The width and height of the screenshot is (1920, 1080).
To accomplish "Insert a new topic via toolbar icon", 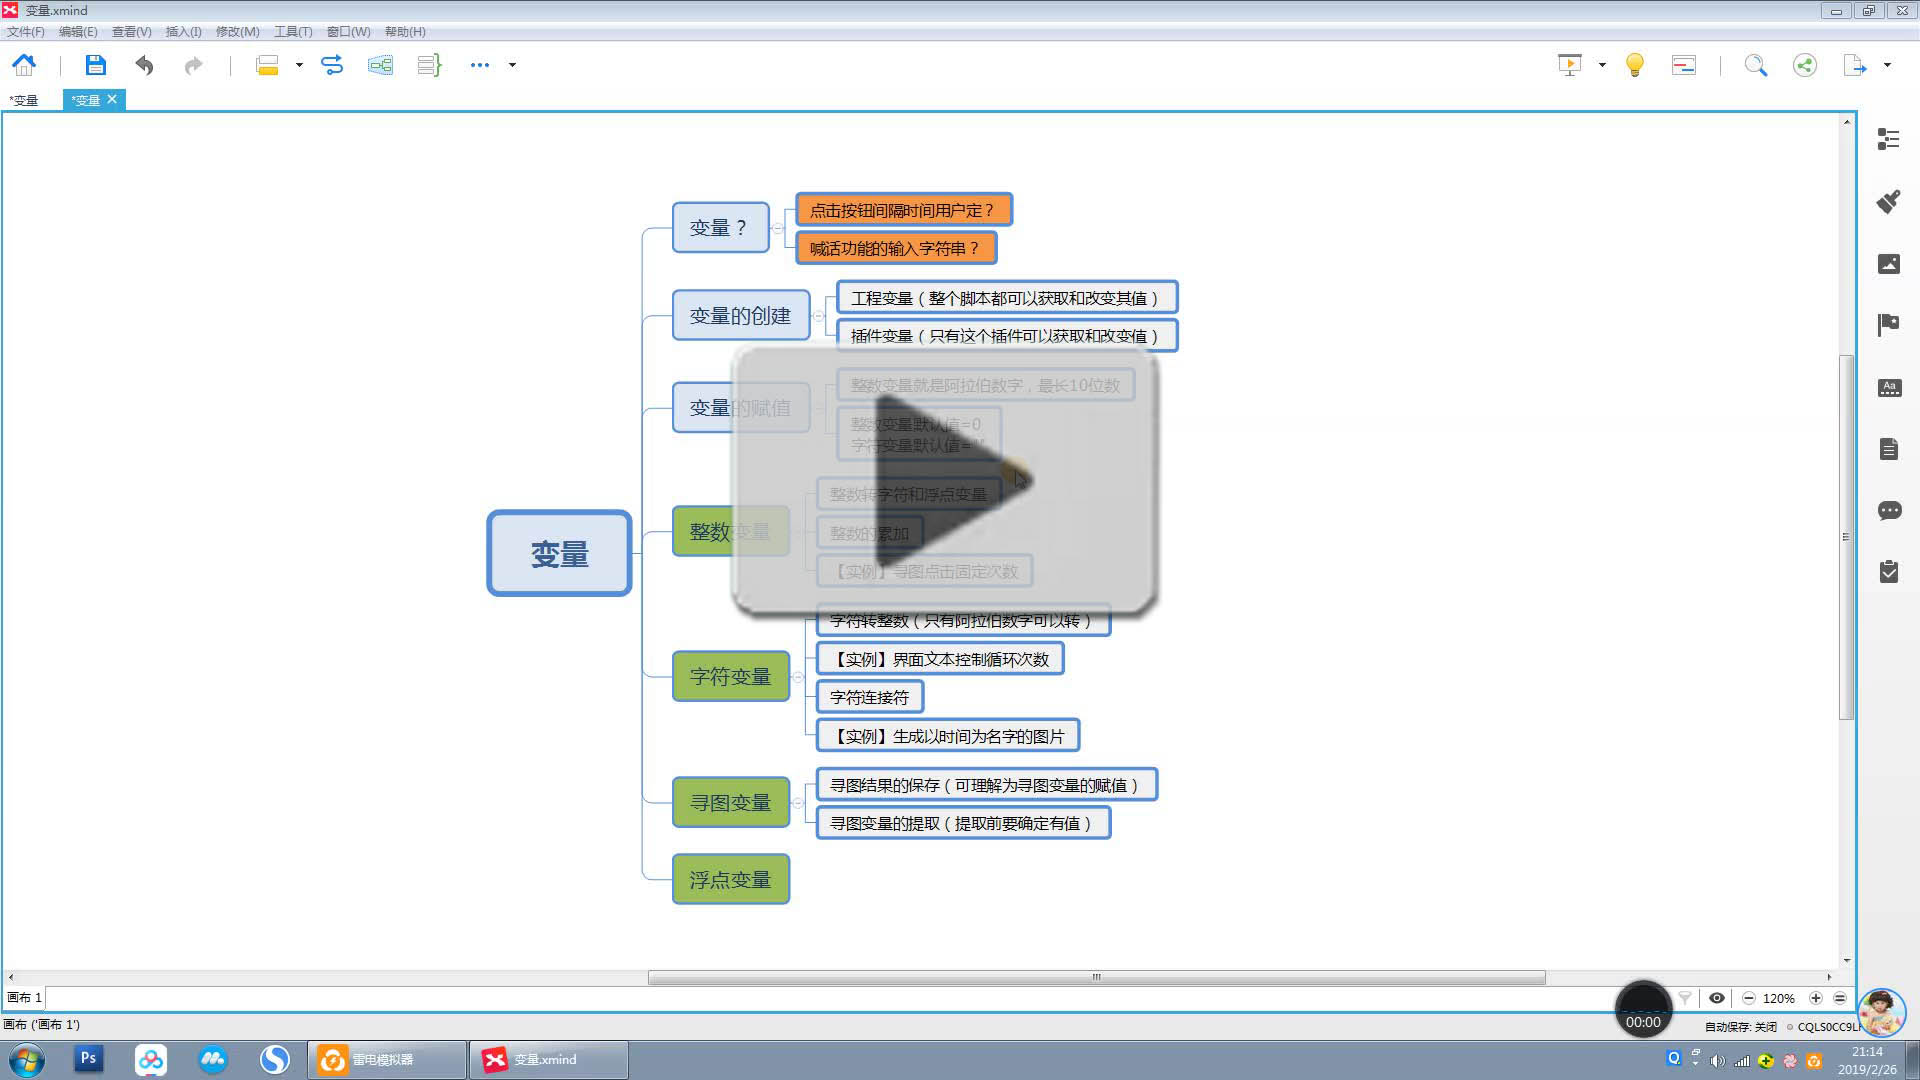I will (x=267, y=65).
